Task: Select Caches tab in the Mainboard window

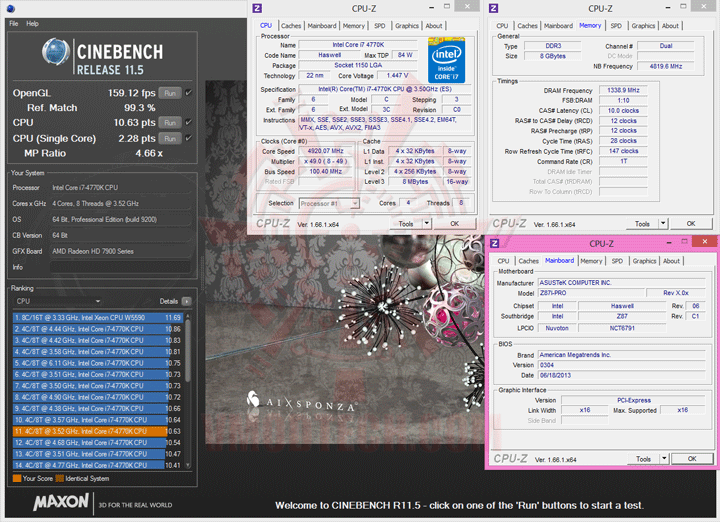Action: point(529,261)
